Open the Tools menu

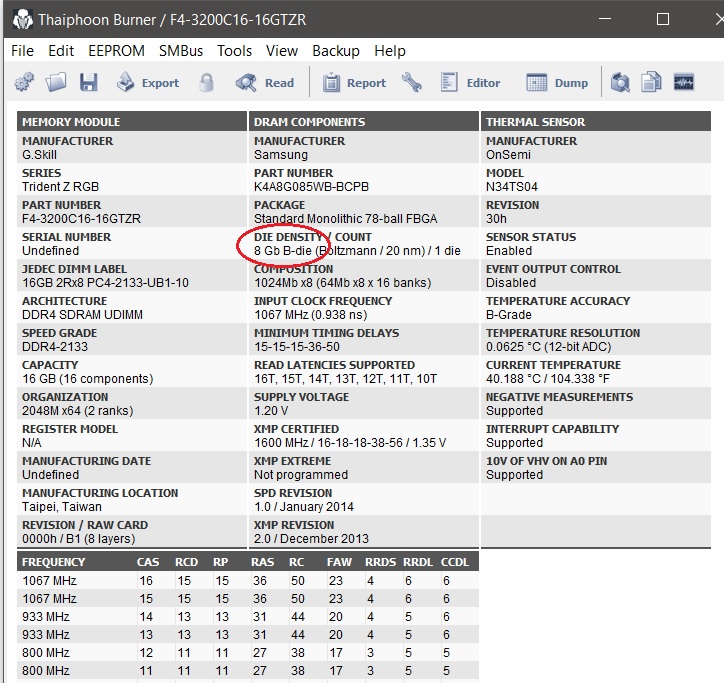pos(235,50)
